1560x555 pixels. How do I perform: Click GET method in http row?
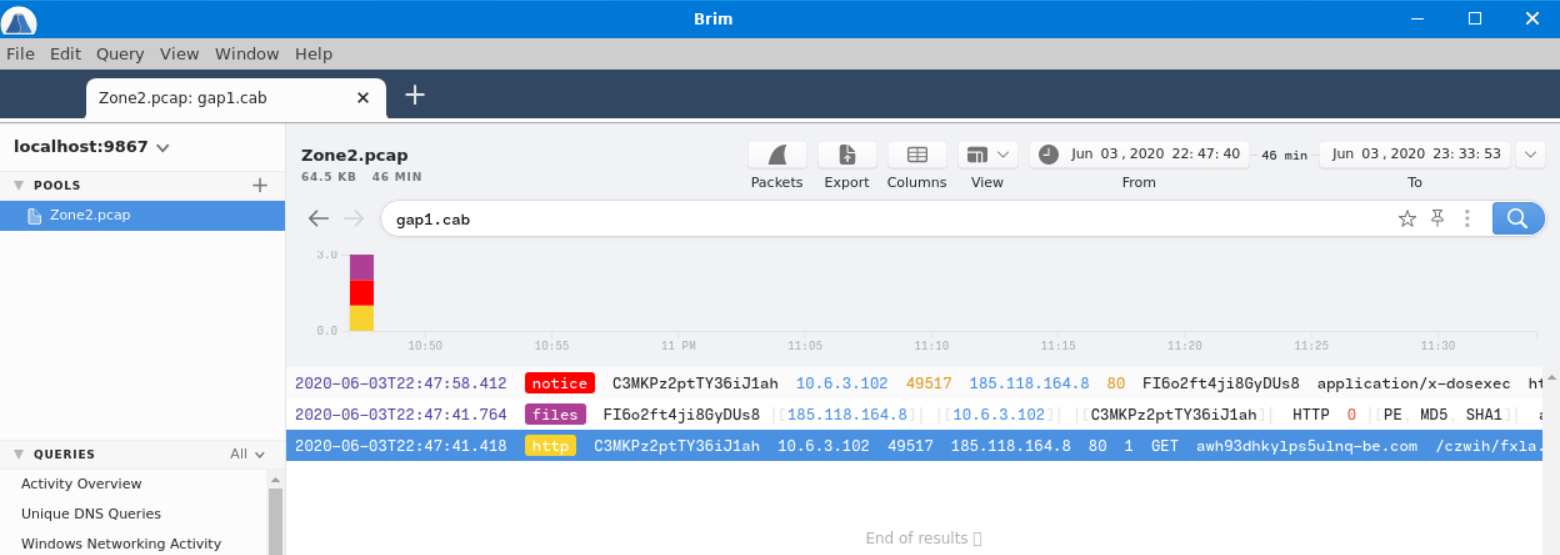[1165, 446]
